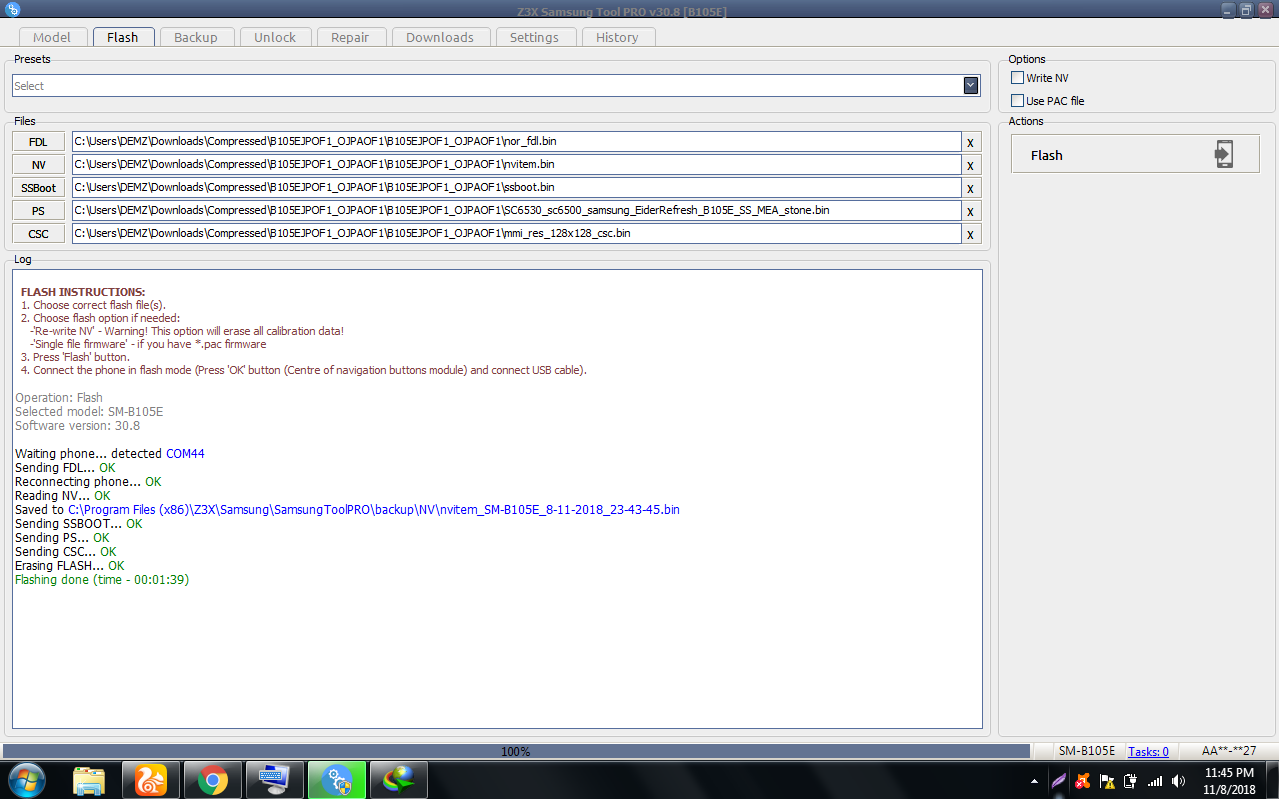Open the Repair tab
This screenshot has height=799, width=1279.
coord(350,37)
